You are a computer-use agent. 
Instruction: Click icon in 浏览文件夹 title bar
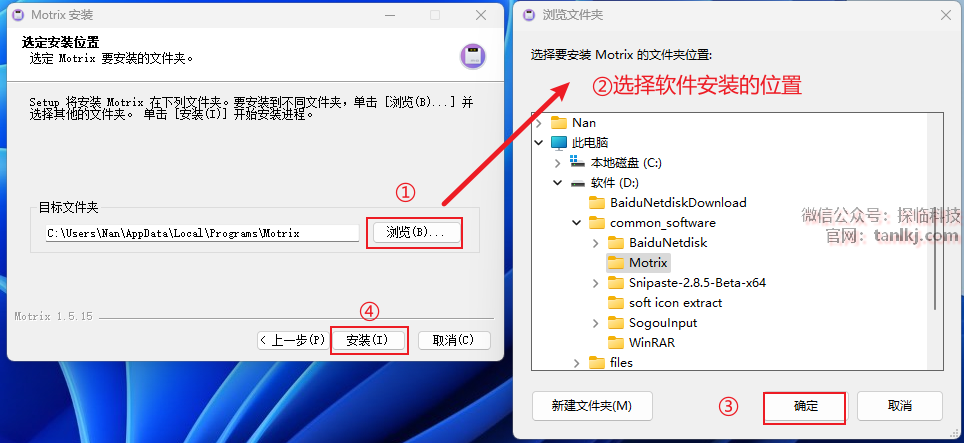pyautogui.click(x=528, y=15)
